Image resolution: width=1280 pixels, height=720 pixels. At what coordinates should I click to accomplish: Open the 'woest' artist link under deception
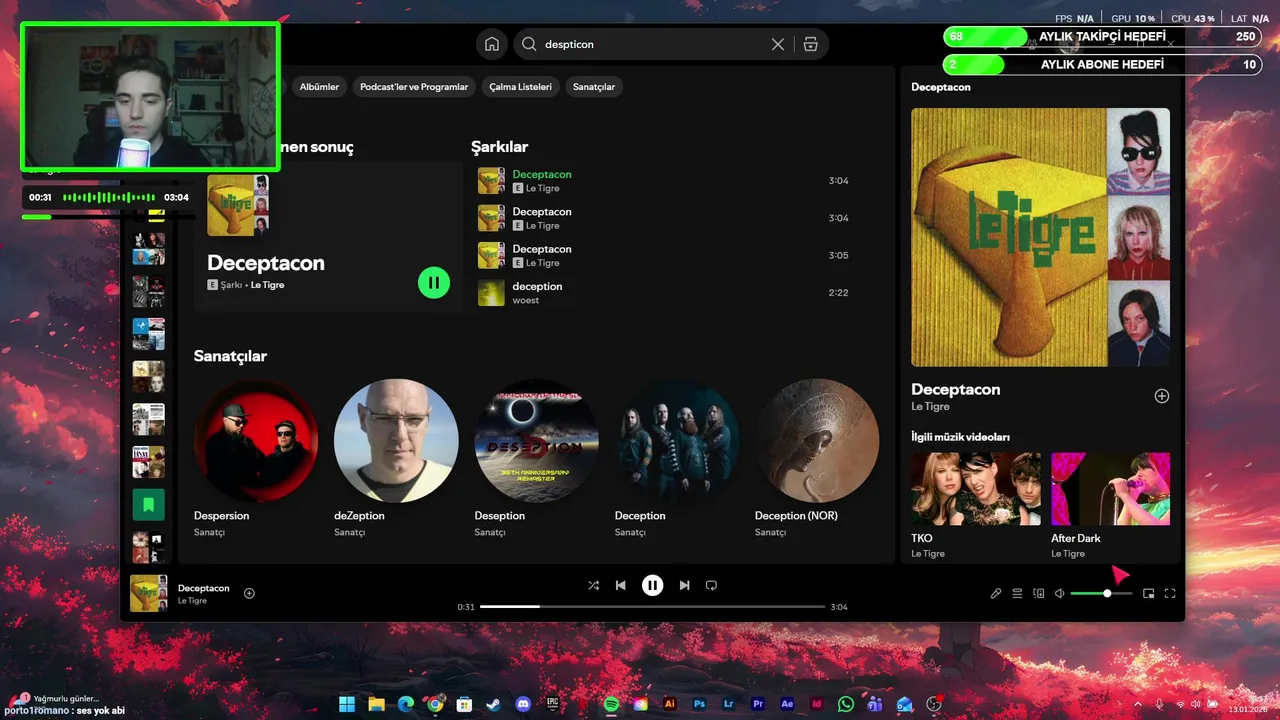click(526, 300)
